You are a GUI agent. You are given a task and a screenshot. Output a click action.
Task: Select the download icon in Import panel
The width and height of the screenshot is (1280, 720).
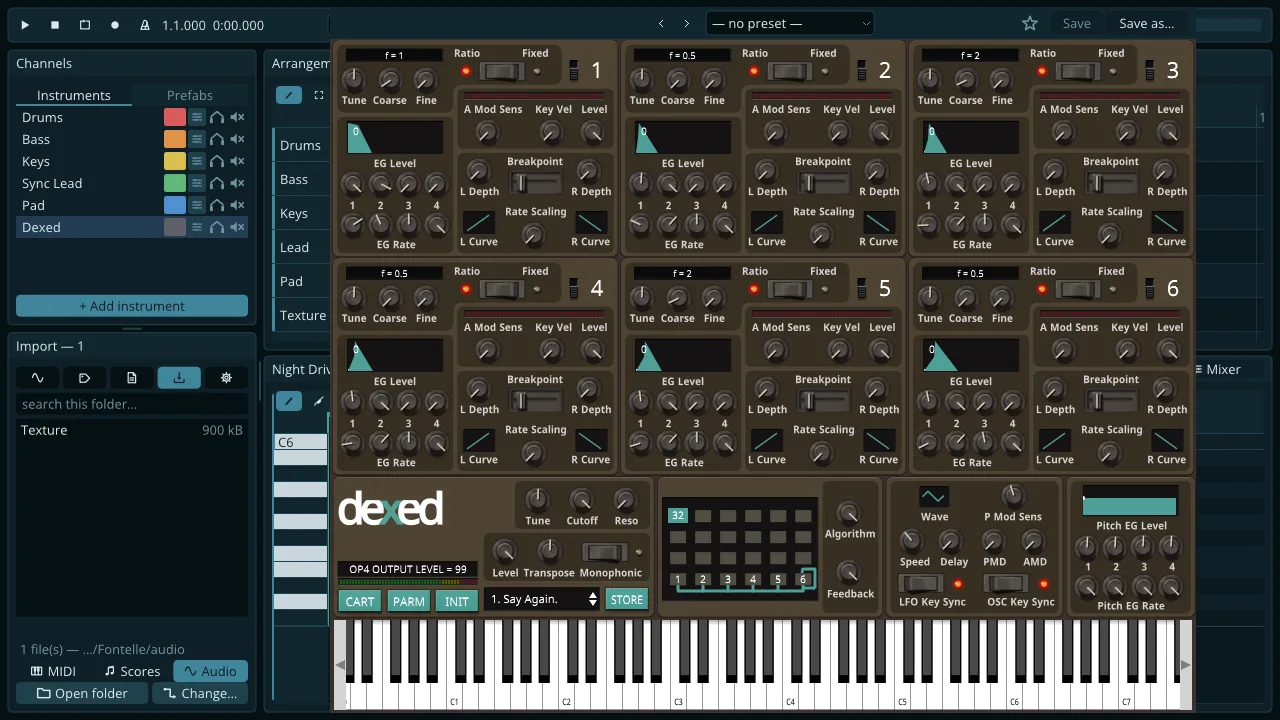pyautogui.click(x=179, y=377)
